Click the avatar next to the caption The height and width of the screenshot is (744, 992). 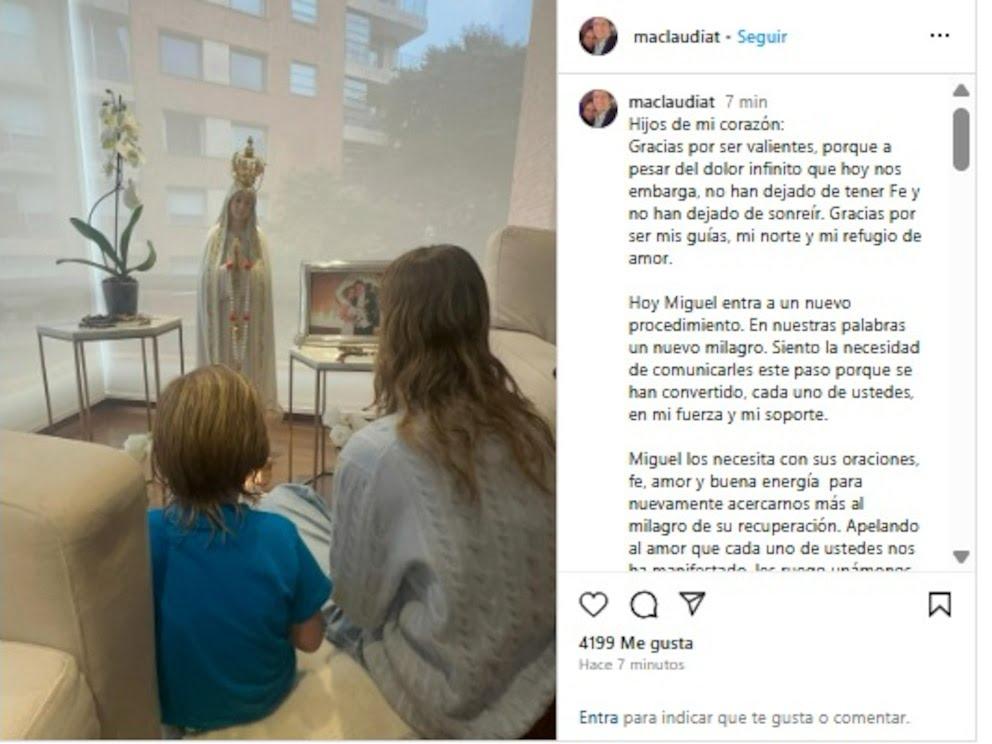(598, 109)
